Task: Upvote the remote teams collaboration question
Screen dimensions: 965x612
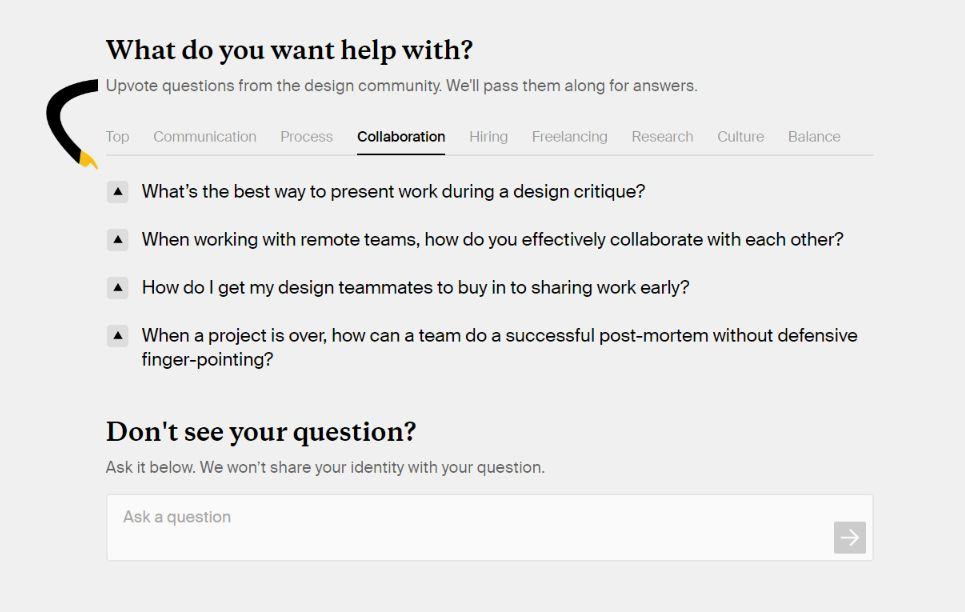Action: click(x=118, y=240)
